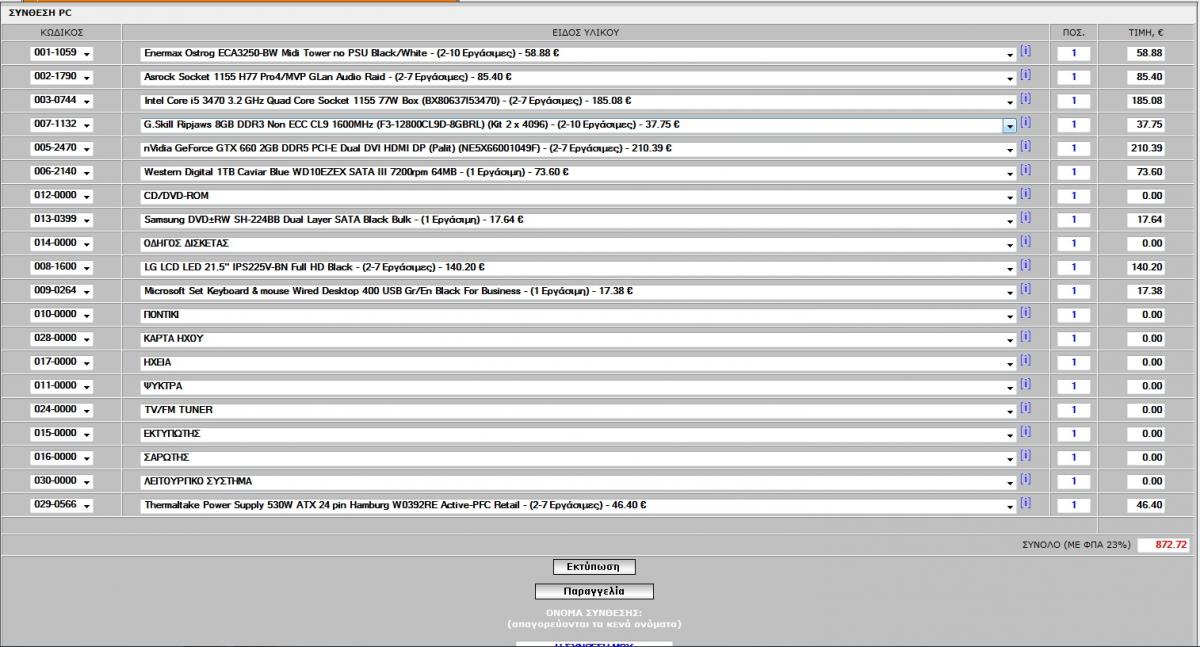Click info icon beside ΗΧΕΙΑ row
The image size is (1200, 647).
pos(1025,361)
